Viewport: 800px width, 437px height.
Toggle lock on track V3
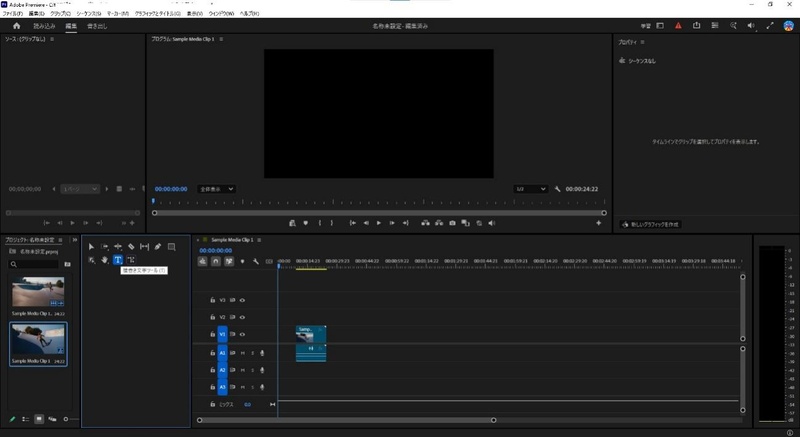point(213,300)
